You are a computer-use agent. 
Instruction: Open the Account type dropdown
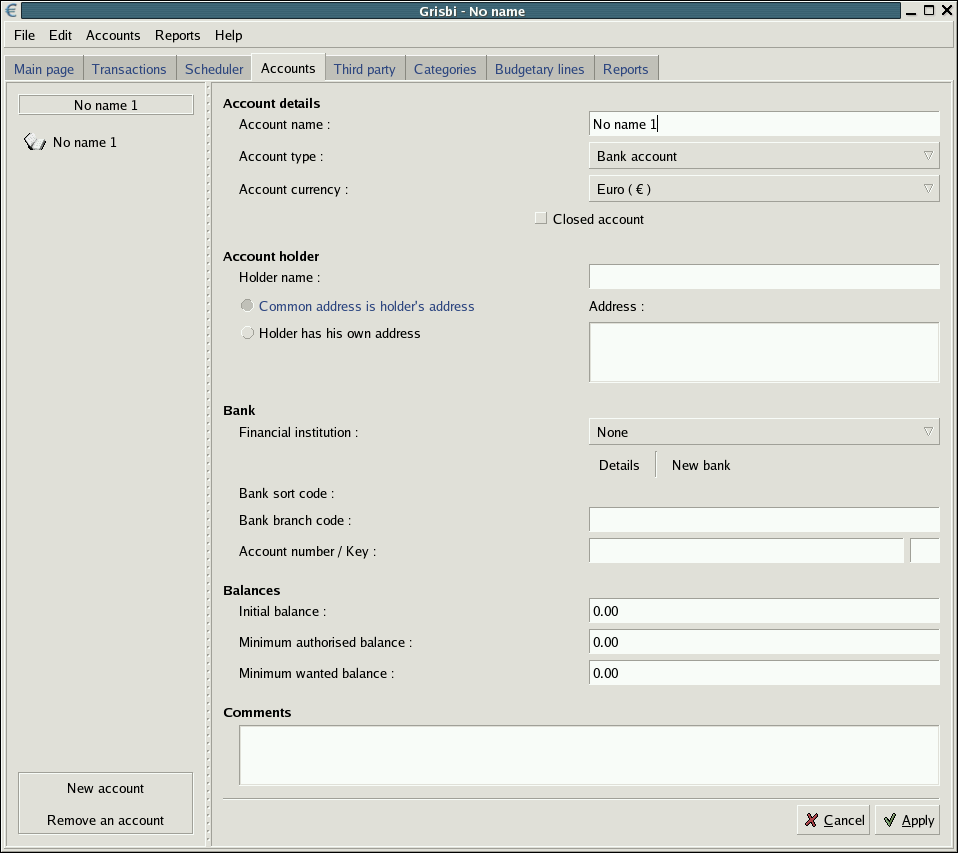pos(764,156)
